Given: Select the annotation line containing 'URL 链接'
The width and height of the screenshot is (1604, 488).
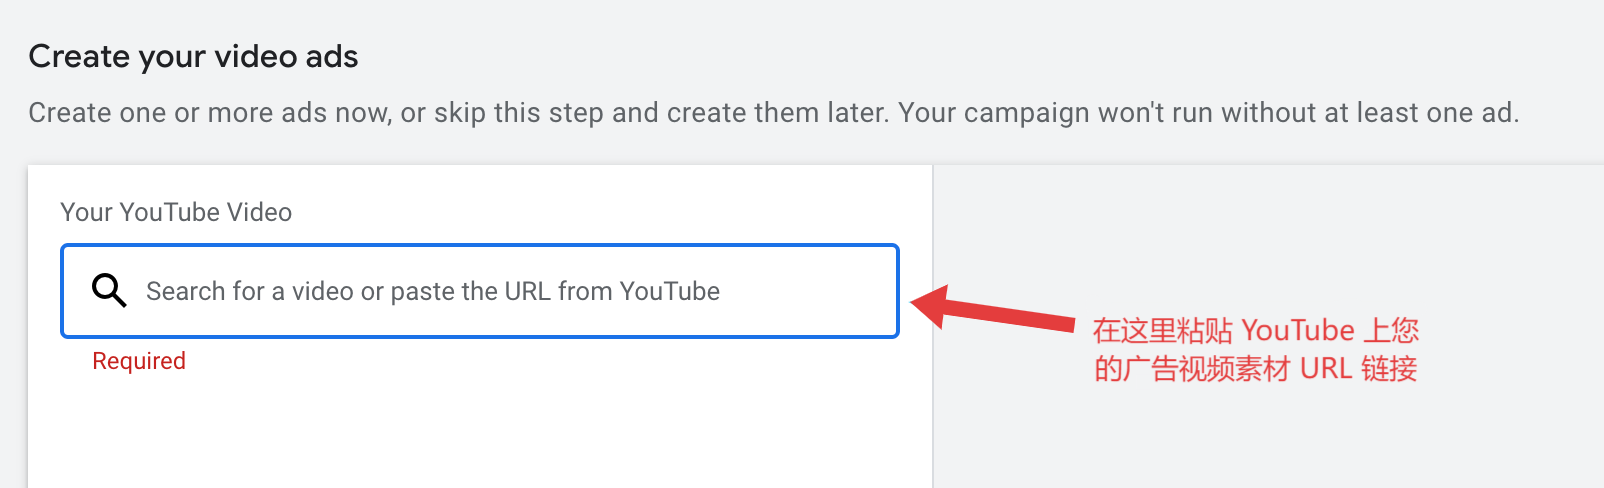Looking at the screenshot, I should [1256, 369].
